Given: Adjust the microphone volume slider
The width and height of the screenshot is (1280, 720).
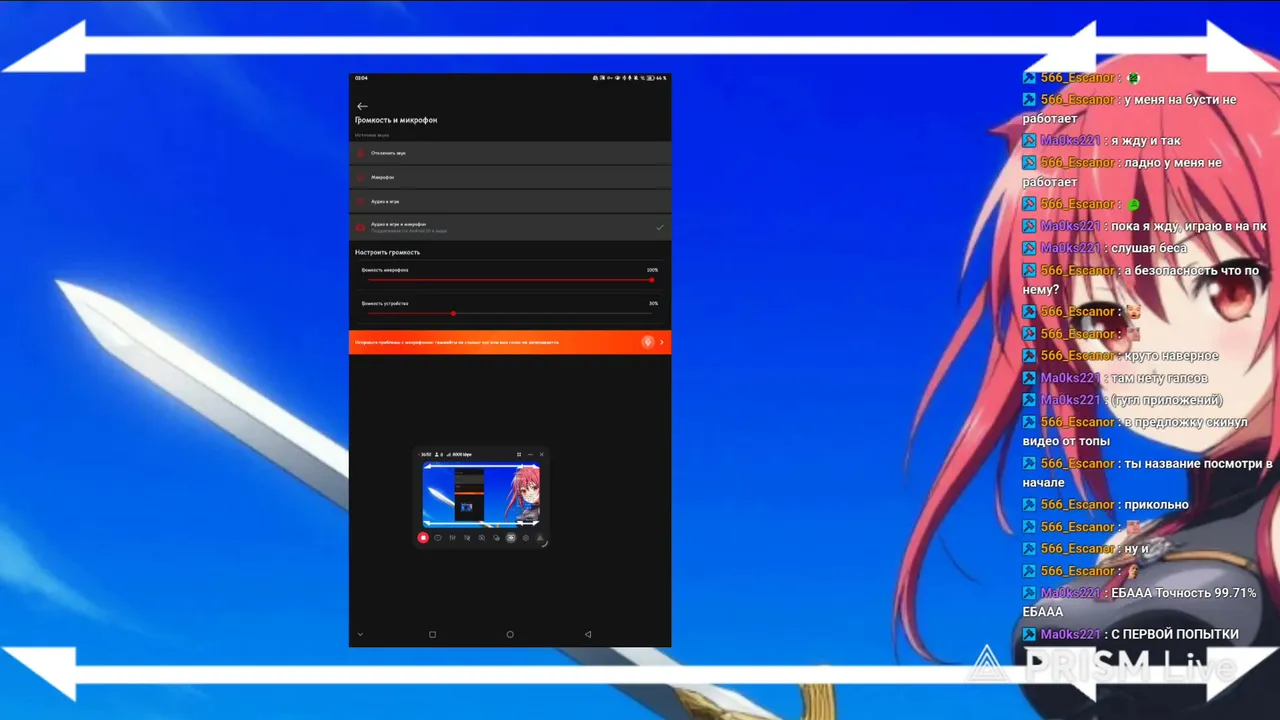Looking at the screenshot, I should pos(510,280).
